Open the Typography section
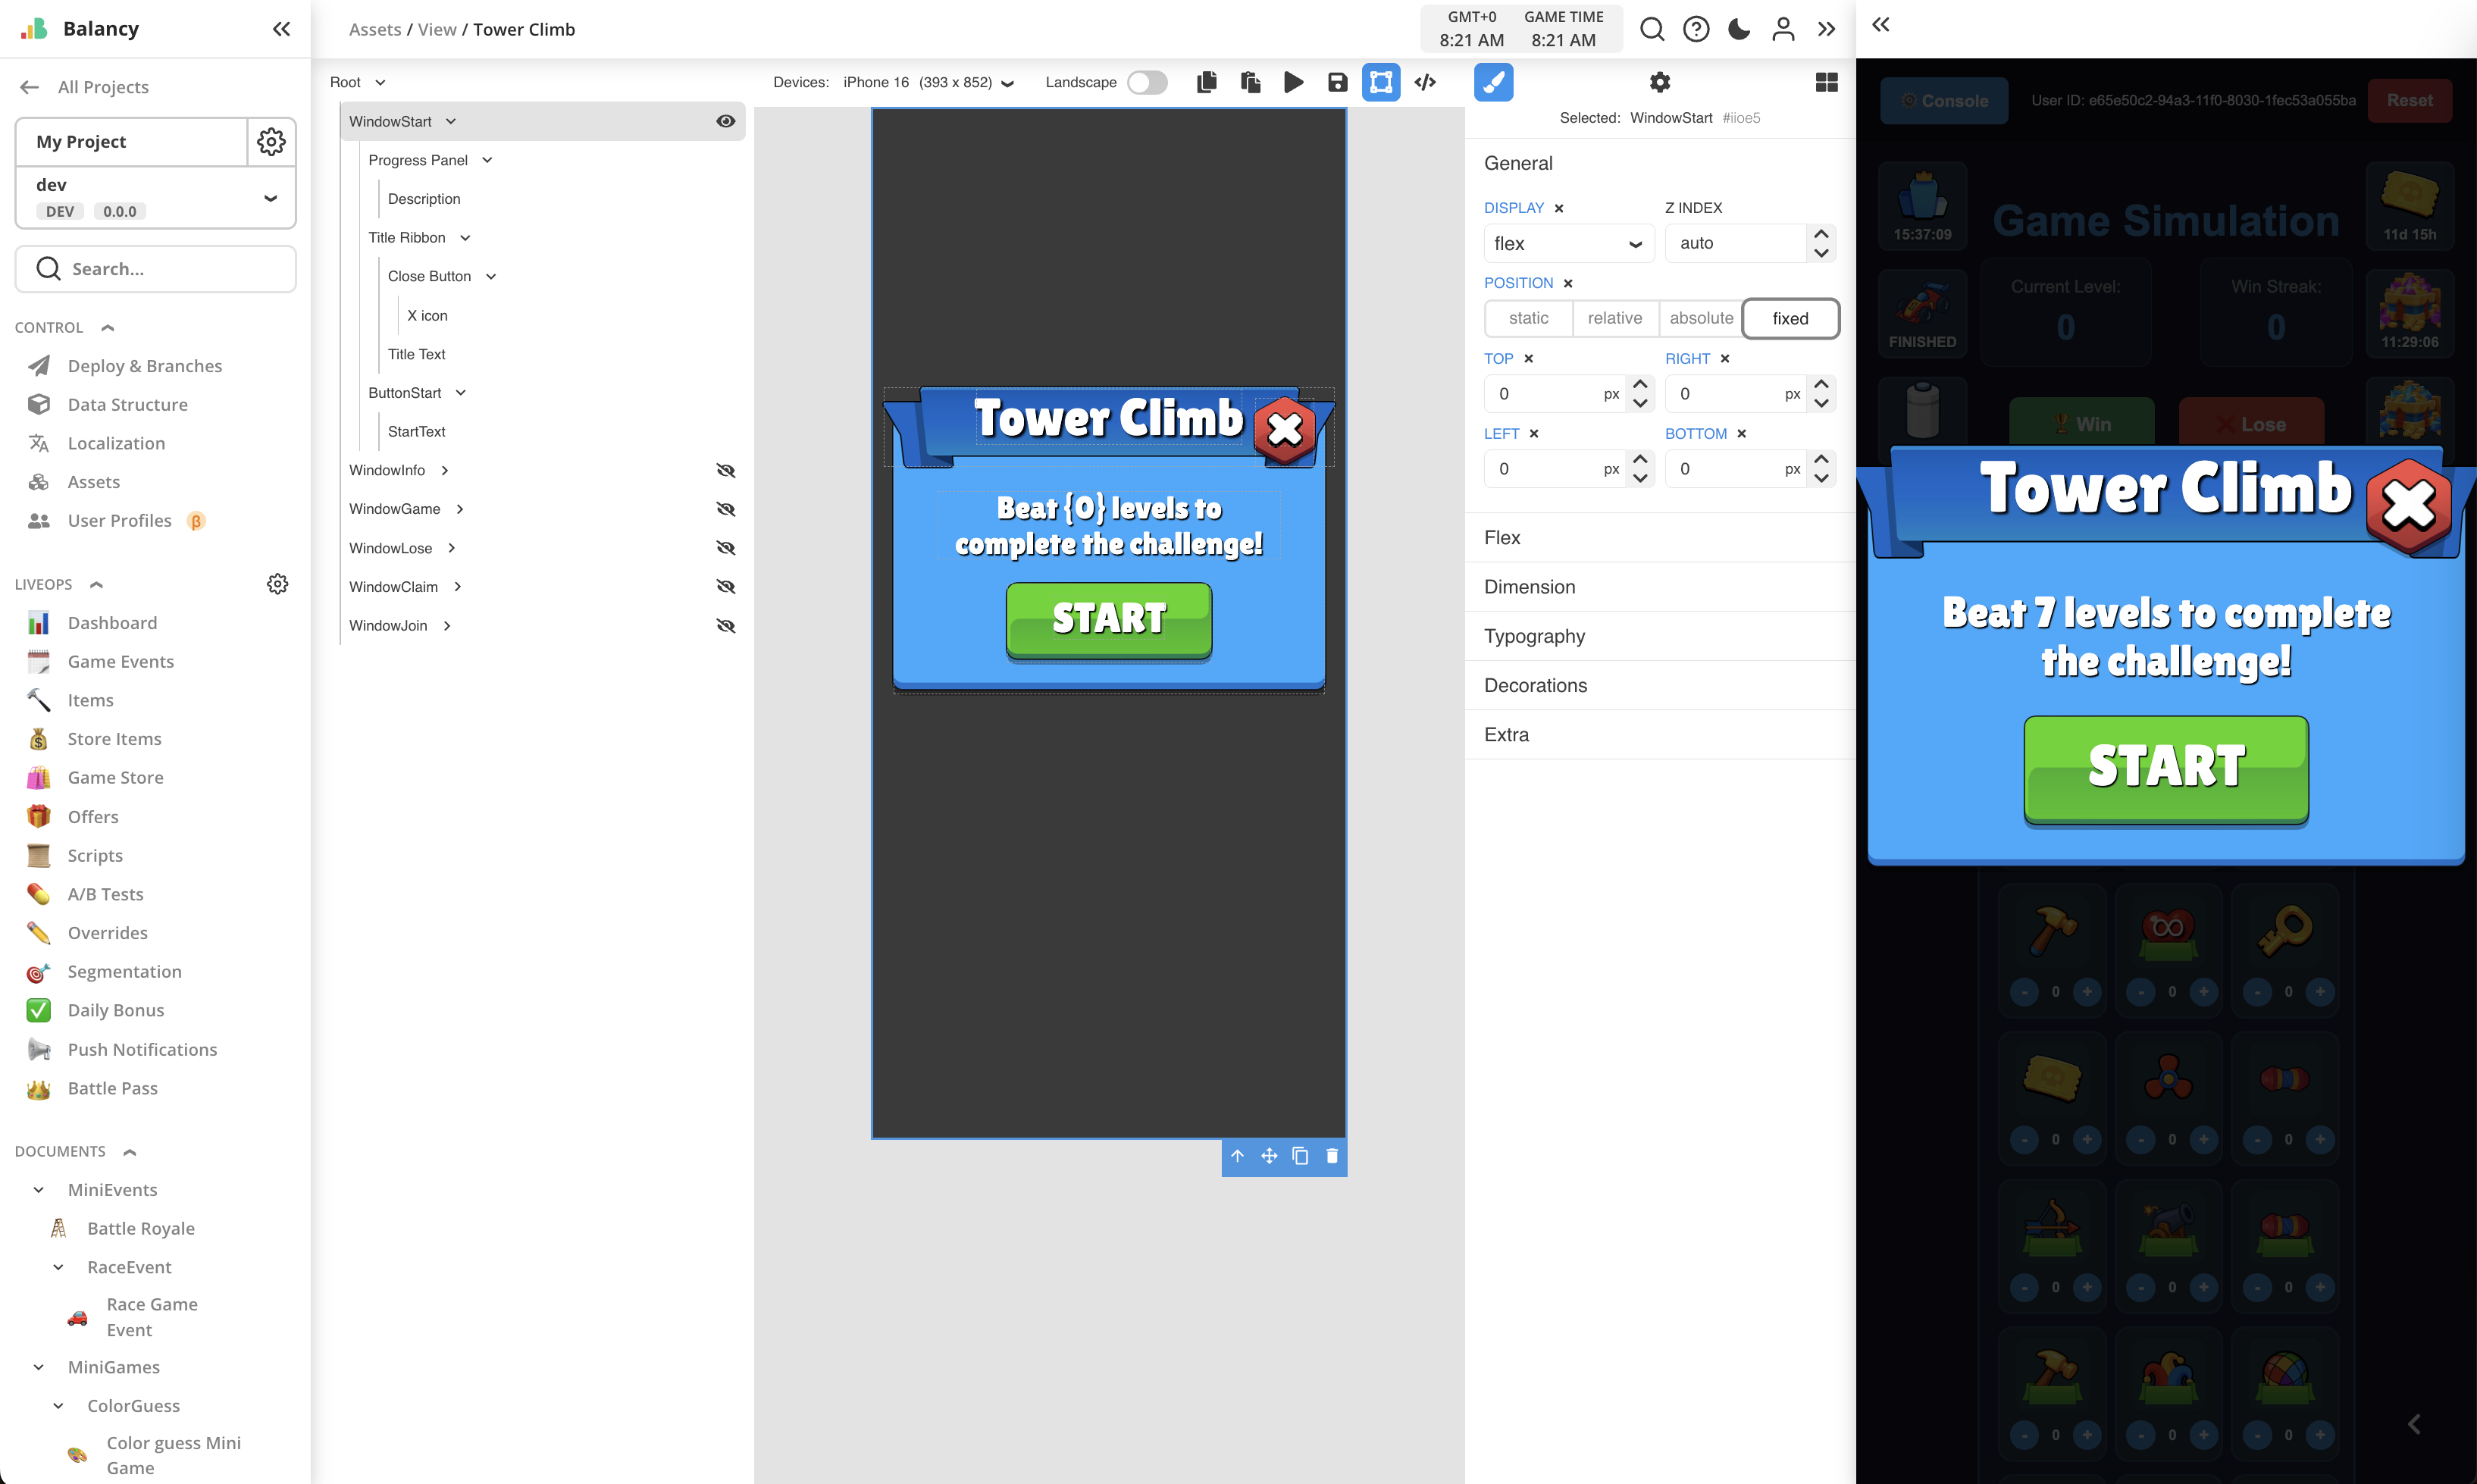 1534,636
